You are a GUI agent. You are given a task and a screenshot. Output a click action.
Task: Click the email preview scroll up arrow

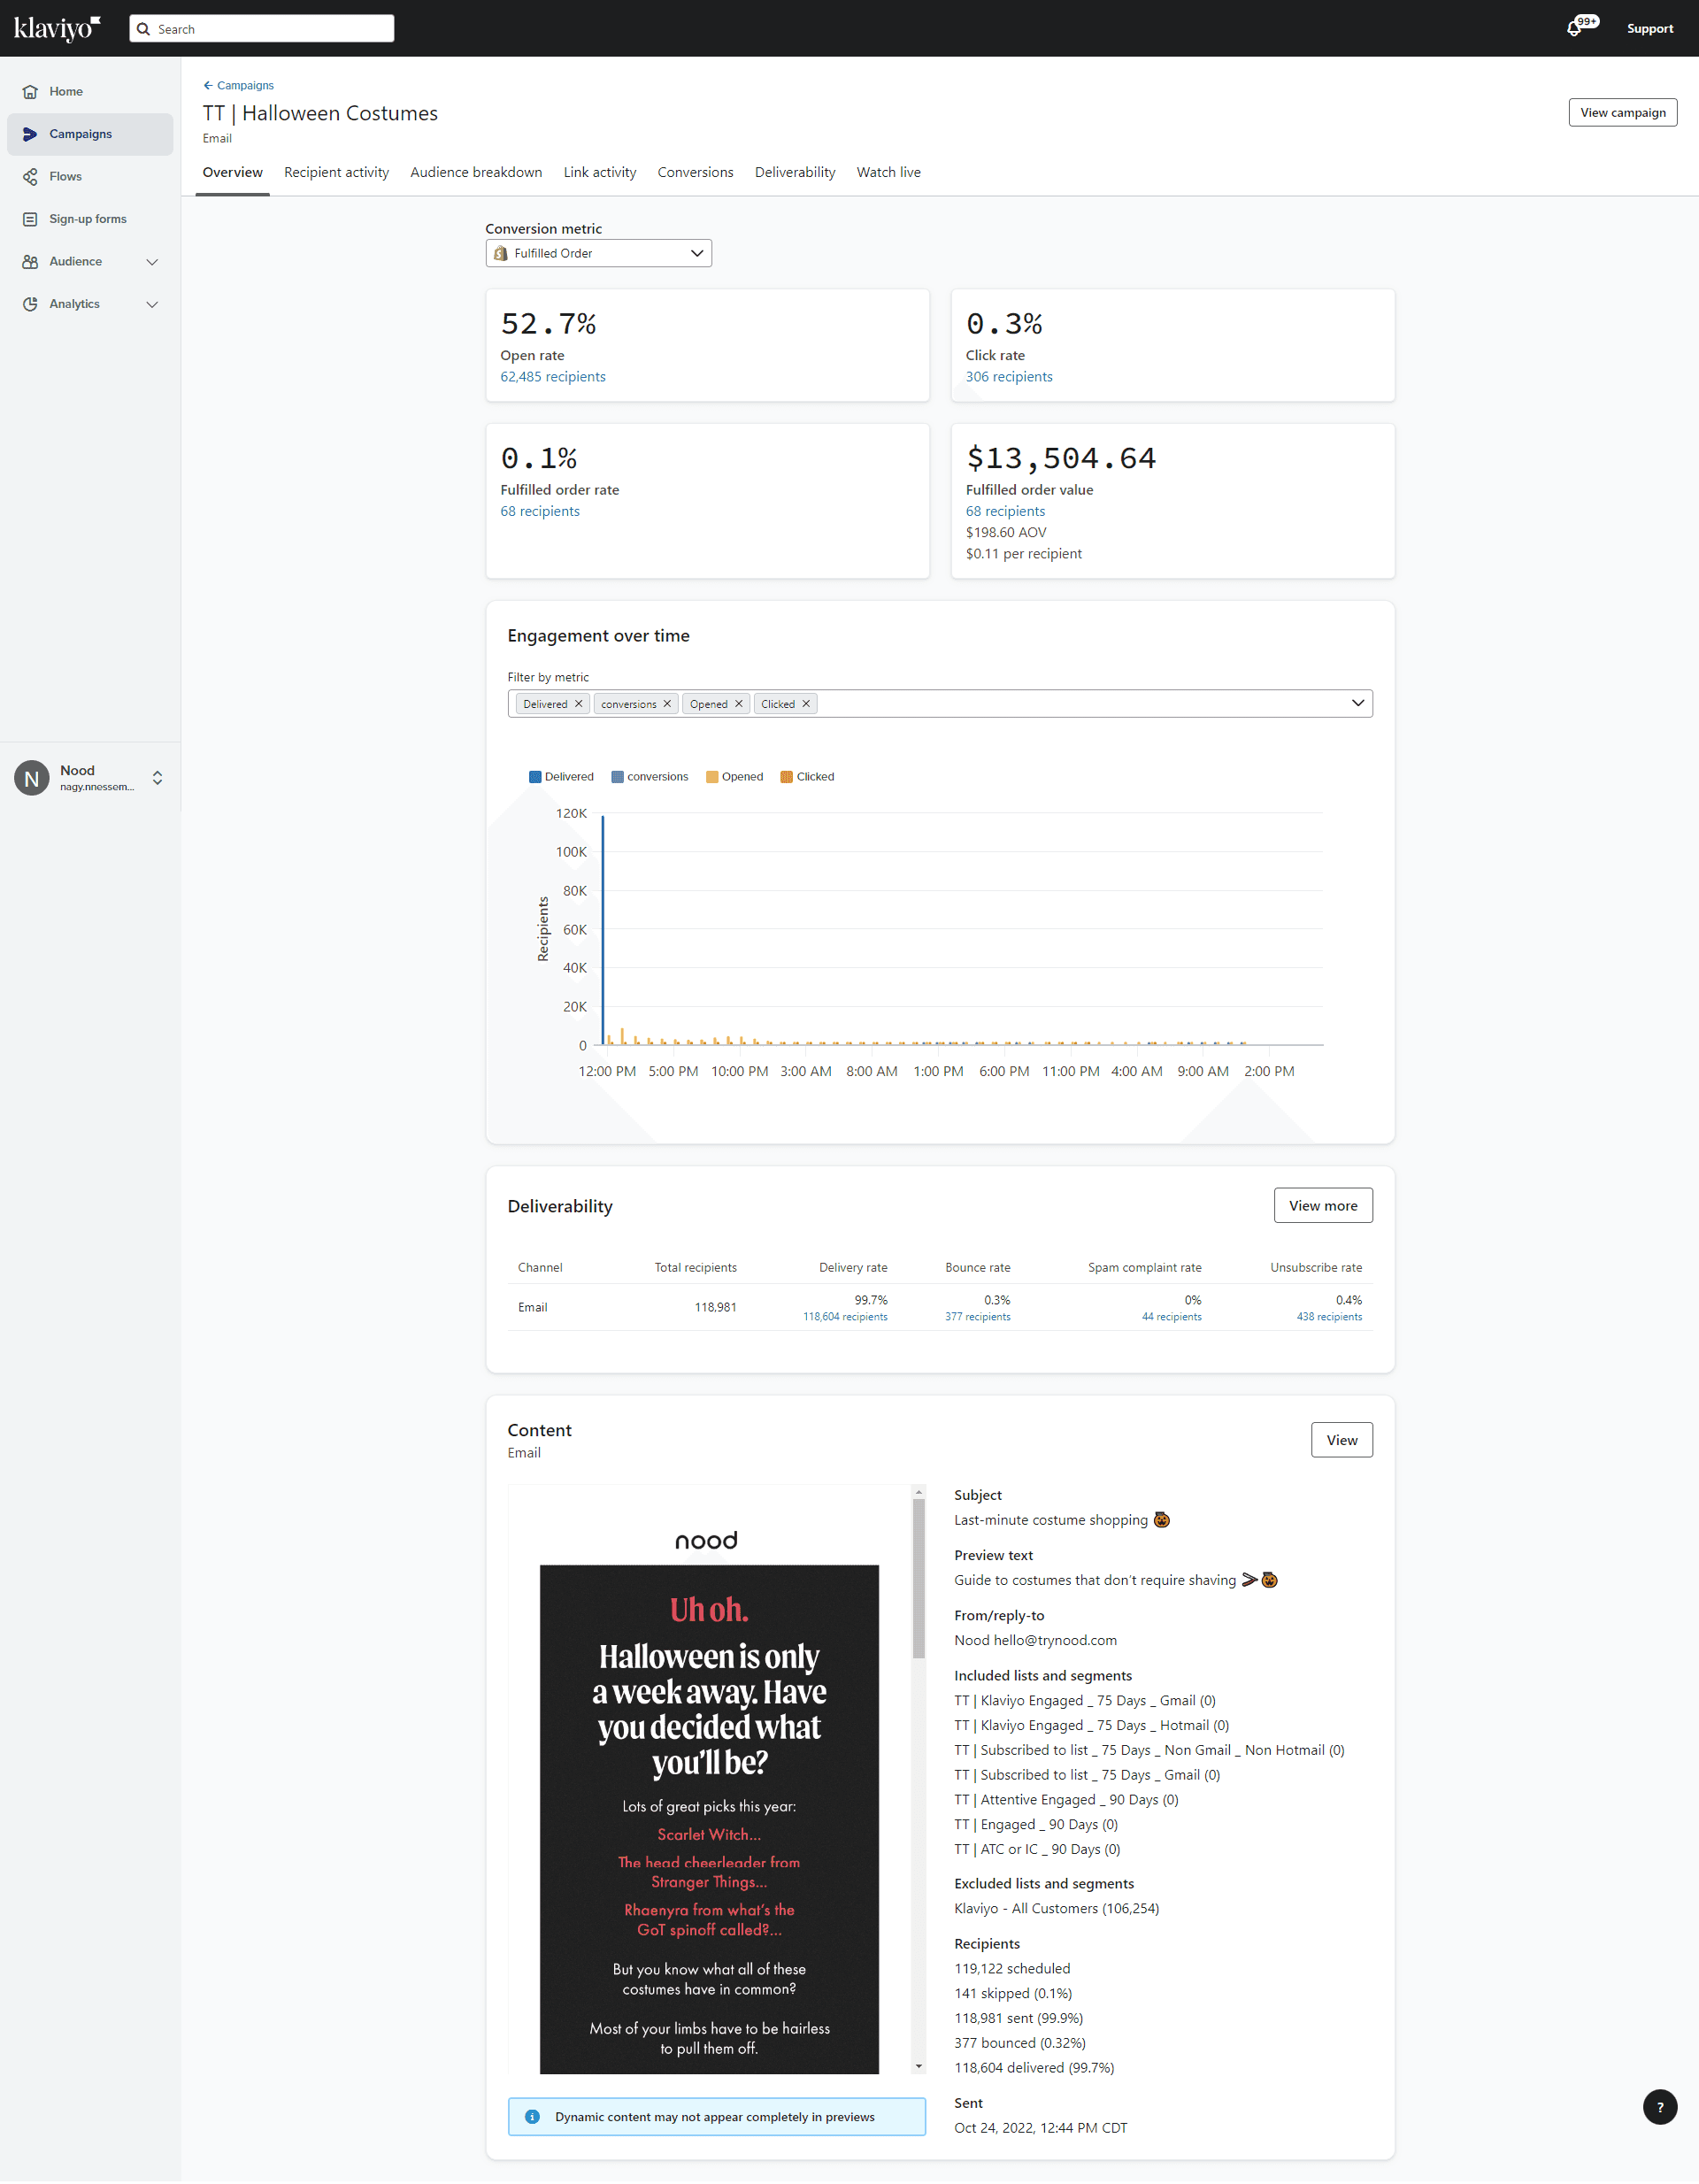[x=918, y=1492]
